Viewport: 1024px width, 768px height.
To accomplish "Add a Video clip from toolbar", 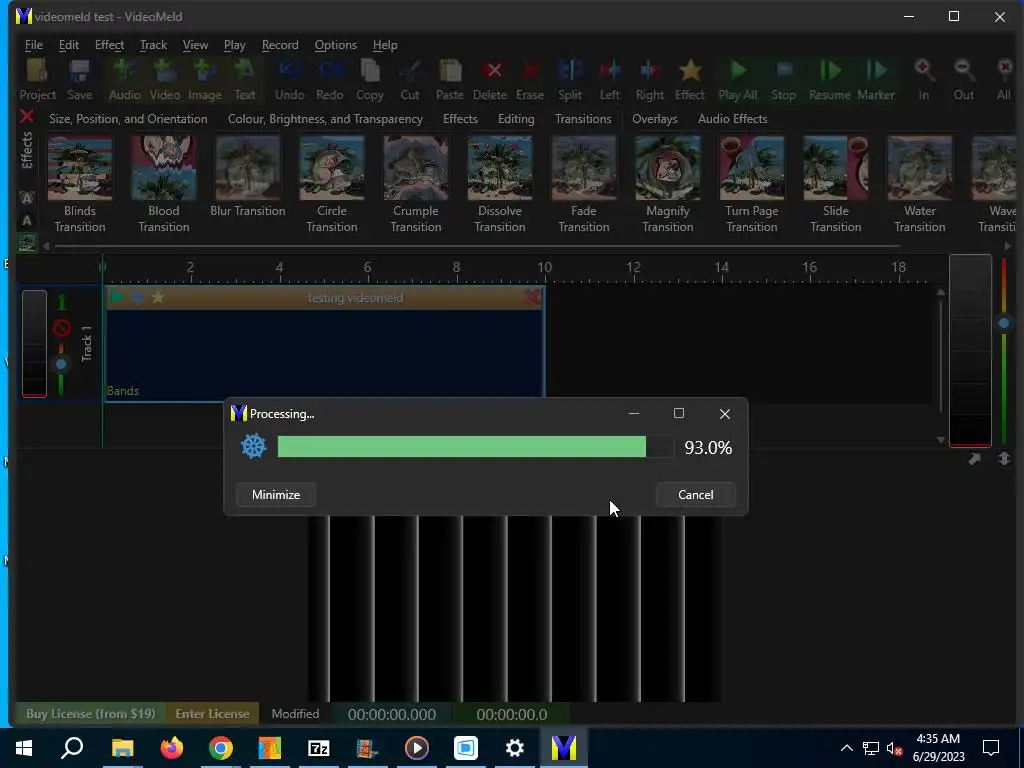I will [165, 80].
